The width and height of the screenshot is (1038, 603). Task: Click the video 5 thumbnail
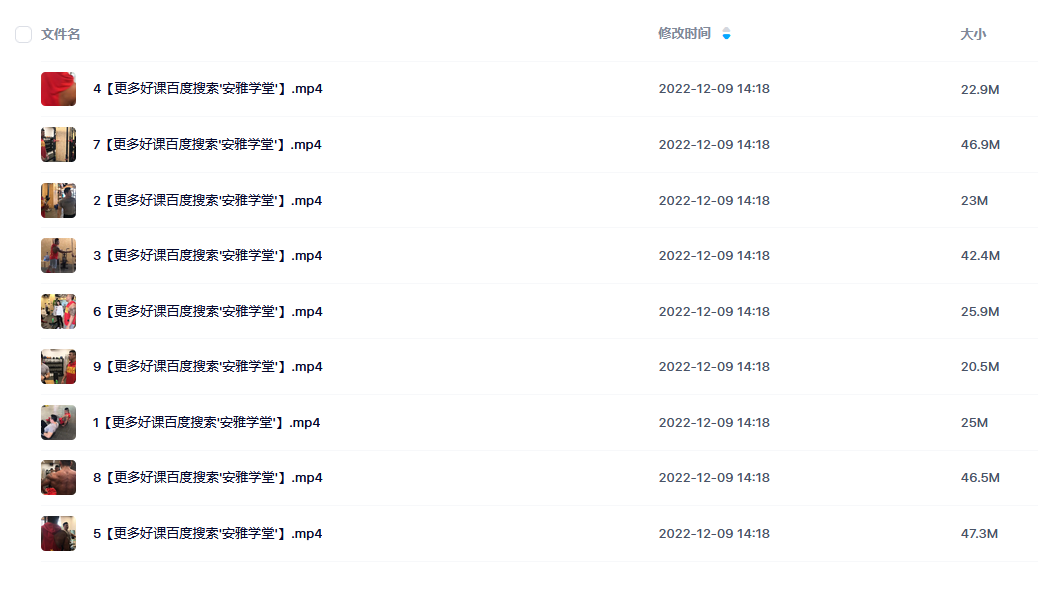58,534
